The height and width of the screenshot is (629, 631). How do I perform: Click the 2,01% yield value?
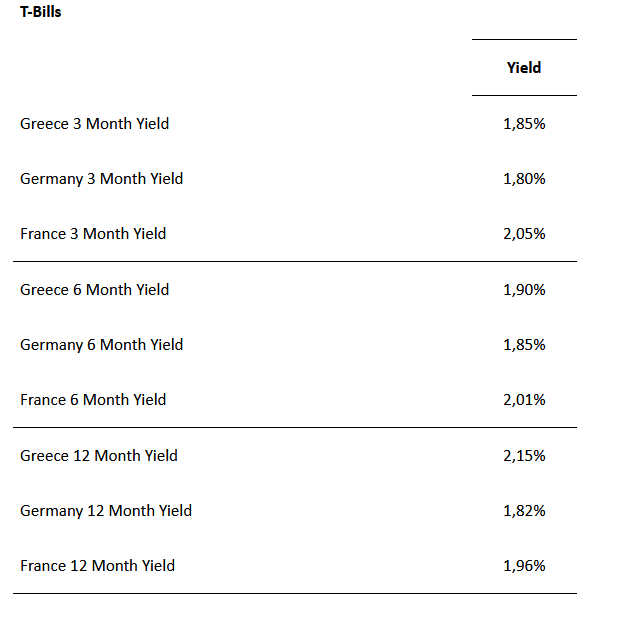click(x=524, y=400)
